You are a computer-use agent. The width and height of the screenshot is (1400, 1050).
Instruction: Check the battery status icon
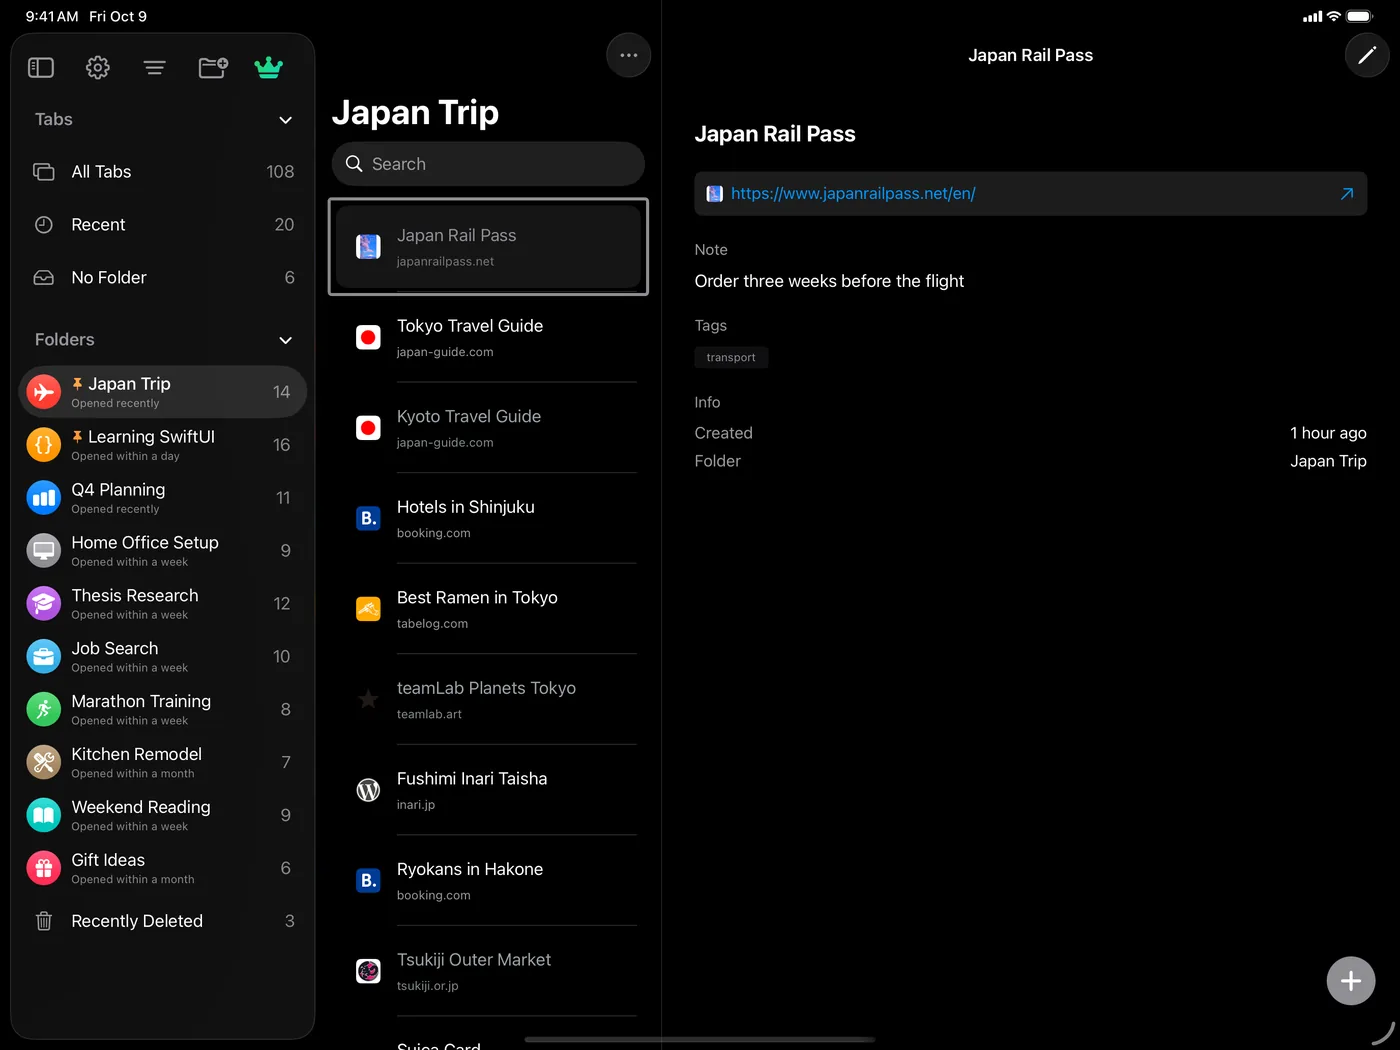point(1360,16)
